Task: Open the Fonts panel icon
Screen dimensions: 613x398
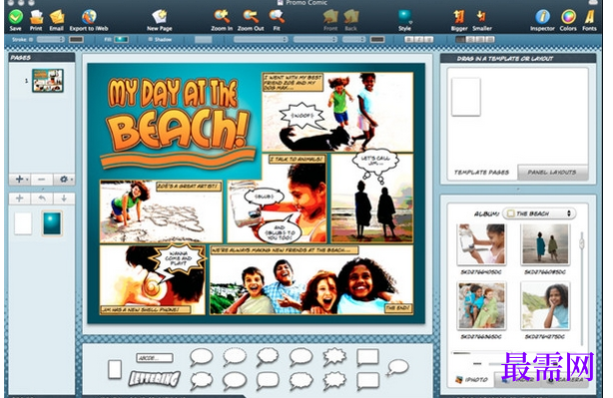Action: 589,17
